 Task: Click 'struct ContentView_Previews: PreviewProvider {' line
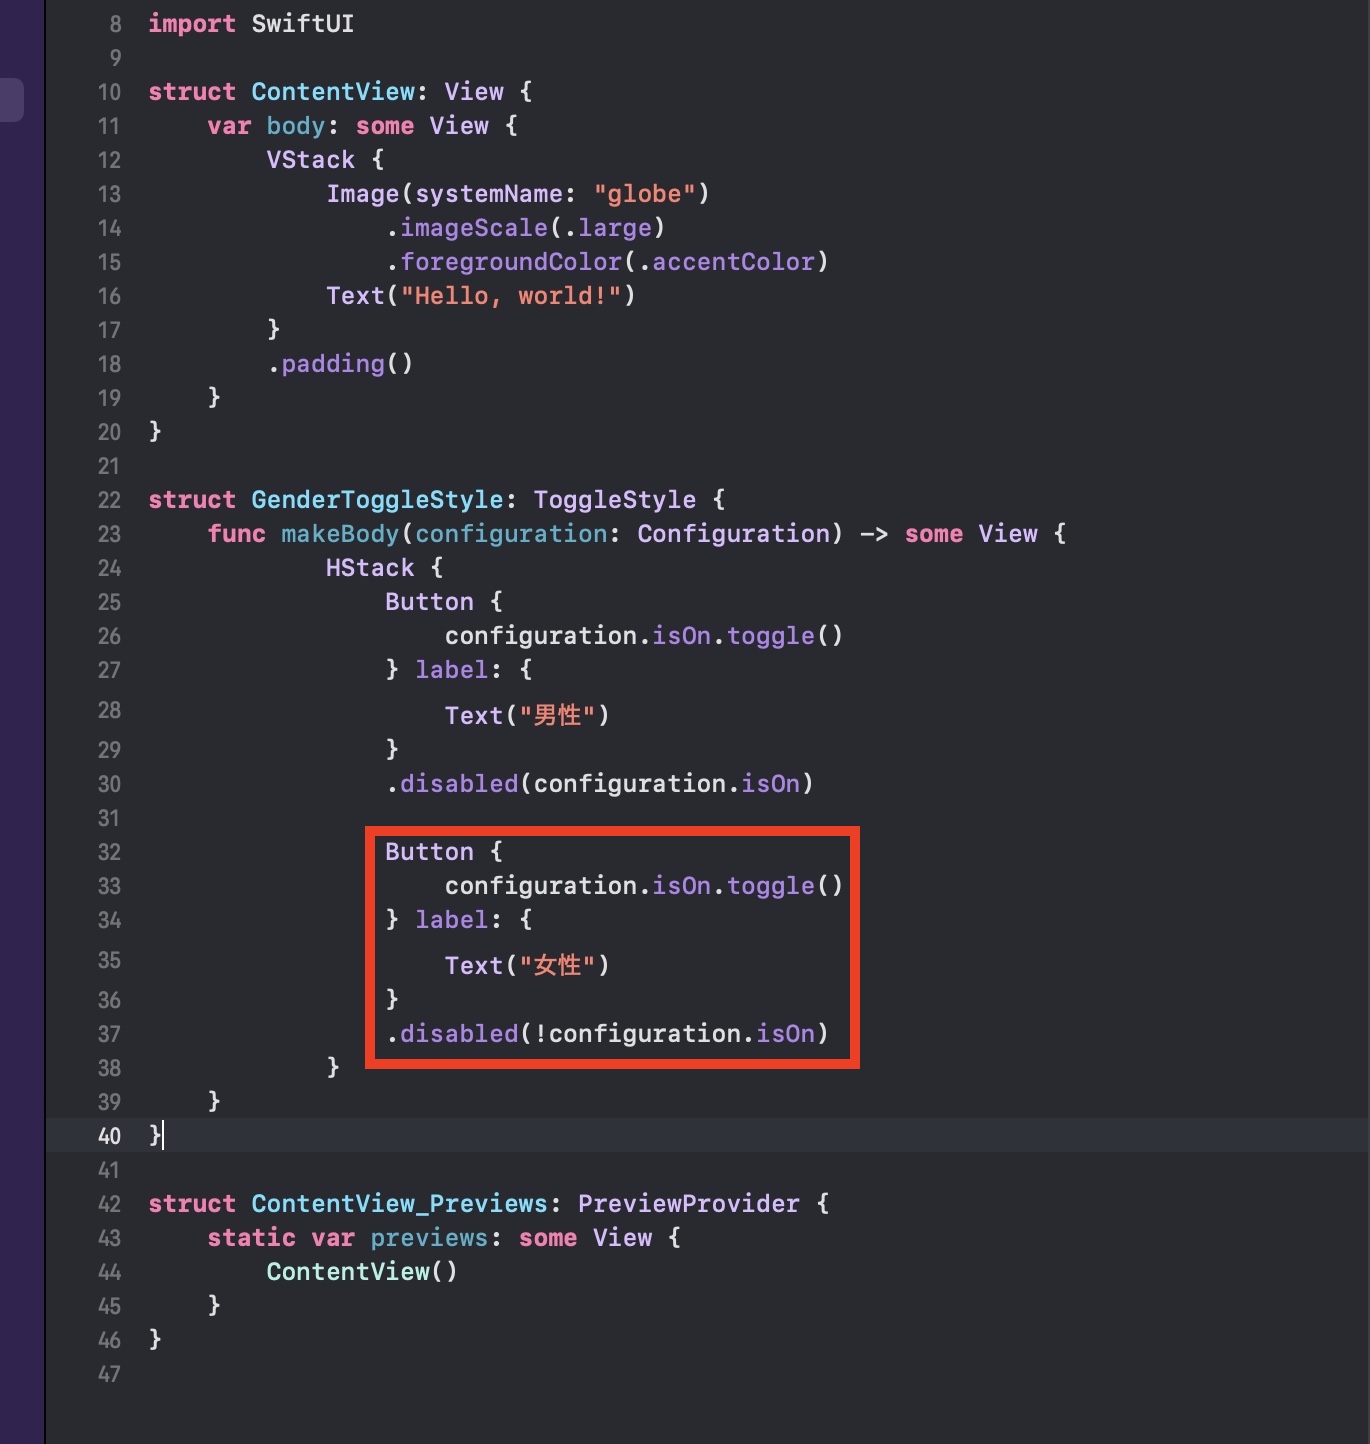point(489,1204)
